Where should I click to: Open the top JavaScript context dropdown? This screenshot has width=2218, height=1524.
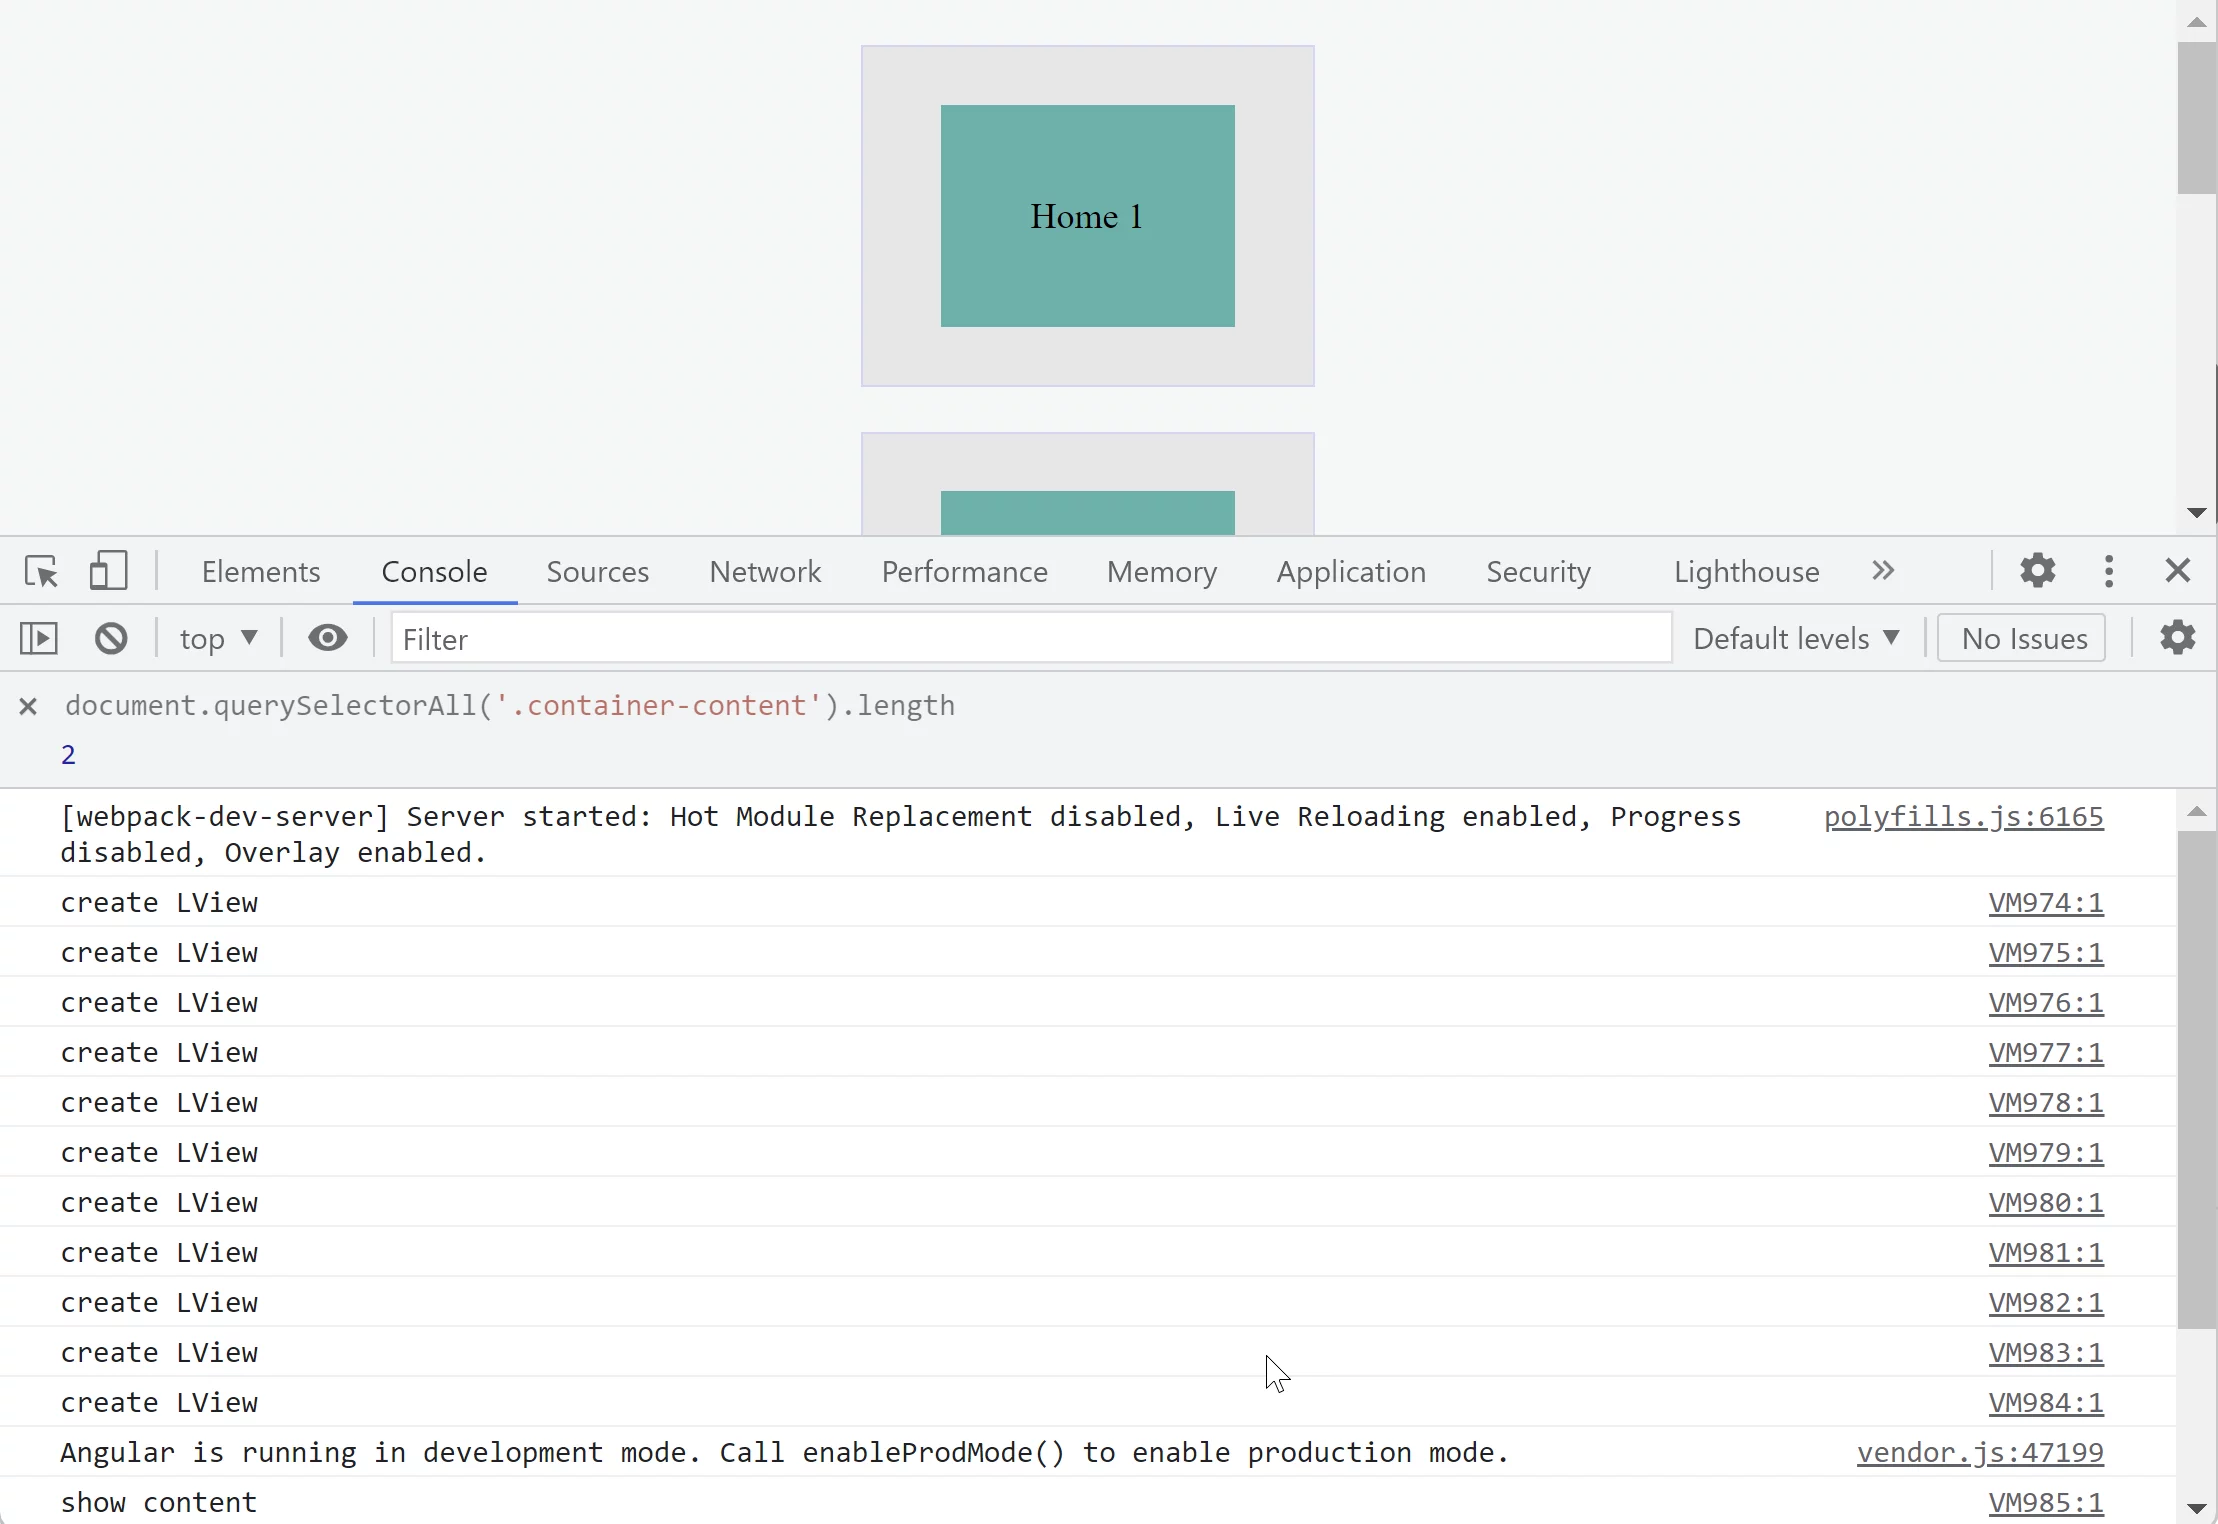pos(218,638)
